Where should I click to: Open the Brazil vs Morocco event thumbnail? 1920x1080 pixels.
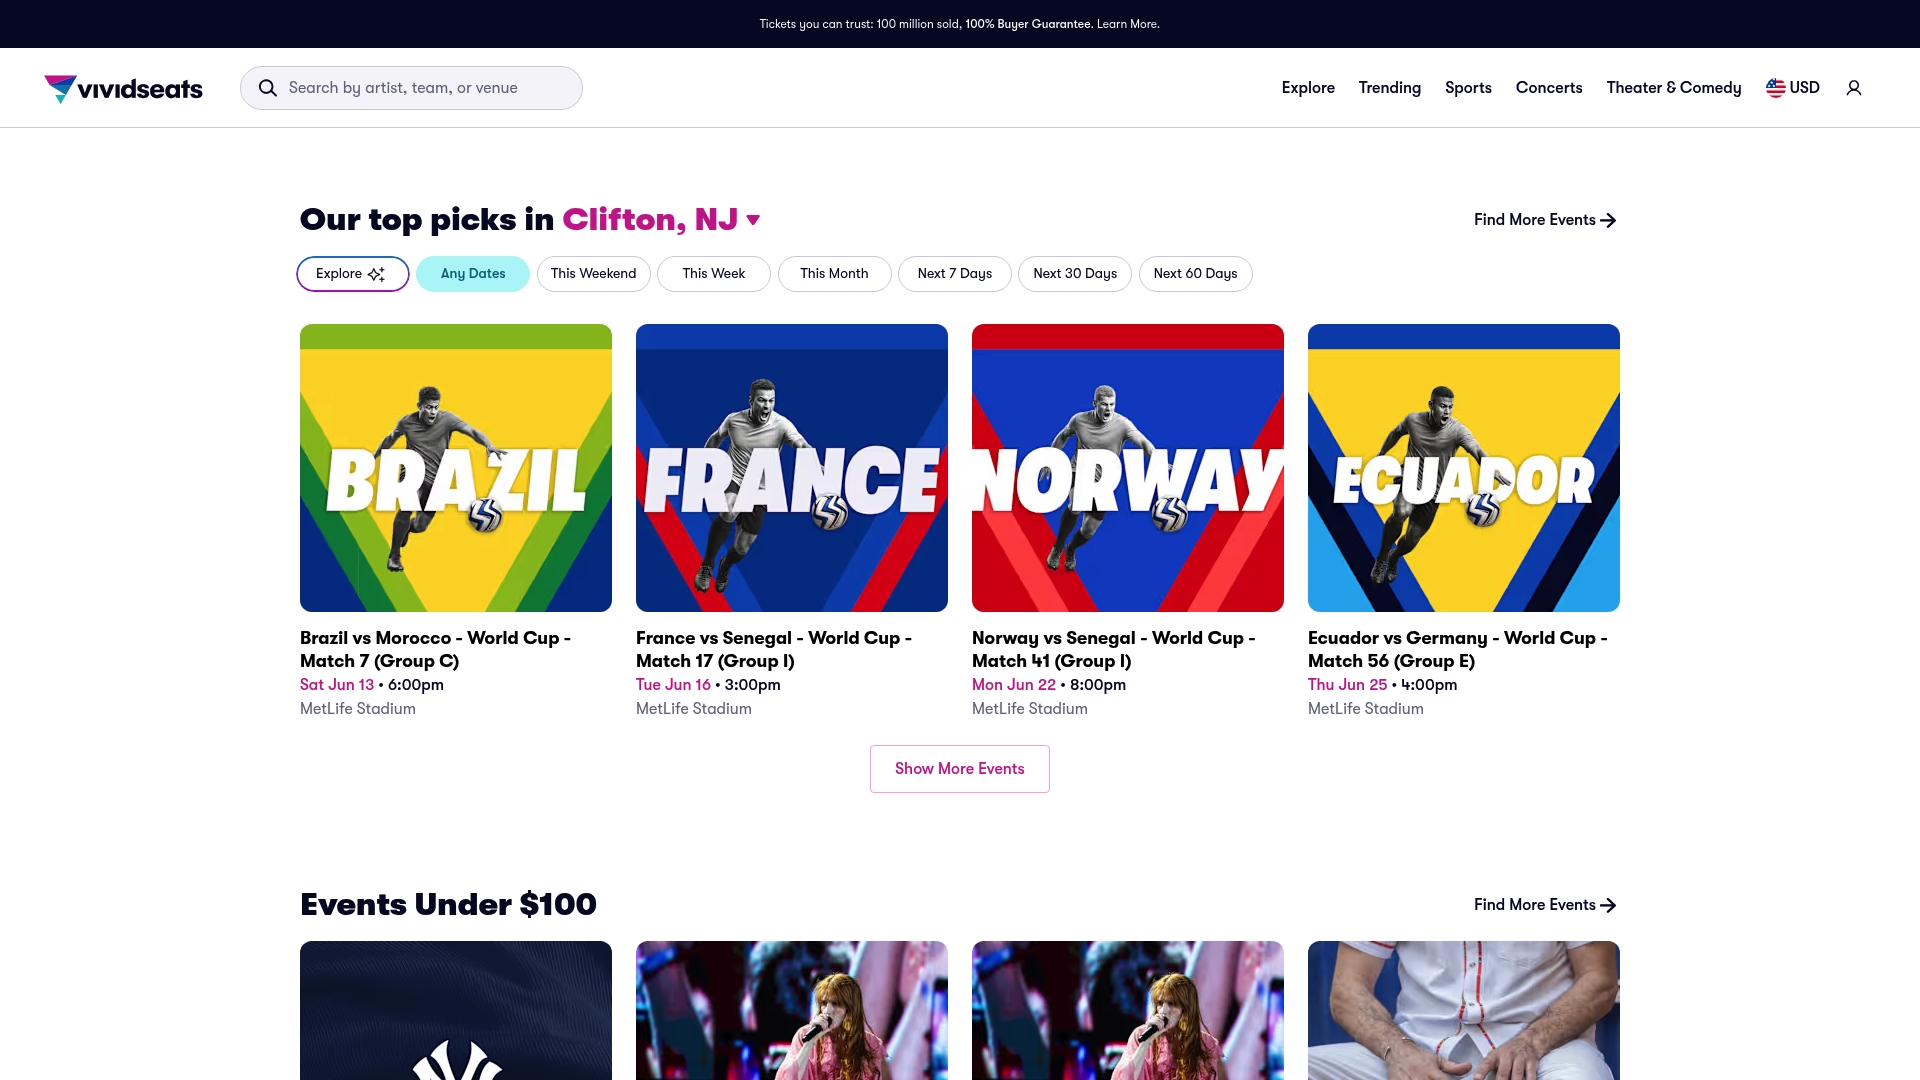(456, 468)
